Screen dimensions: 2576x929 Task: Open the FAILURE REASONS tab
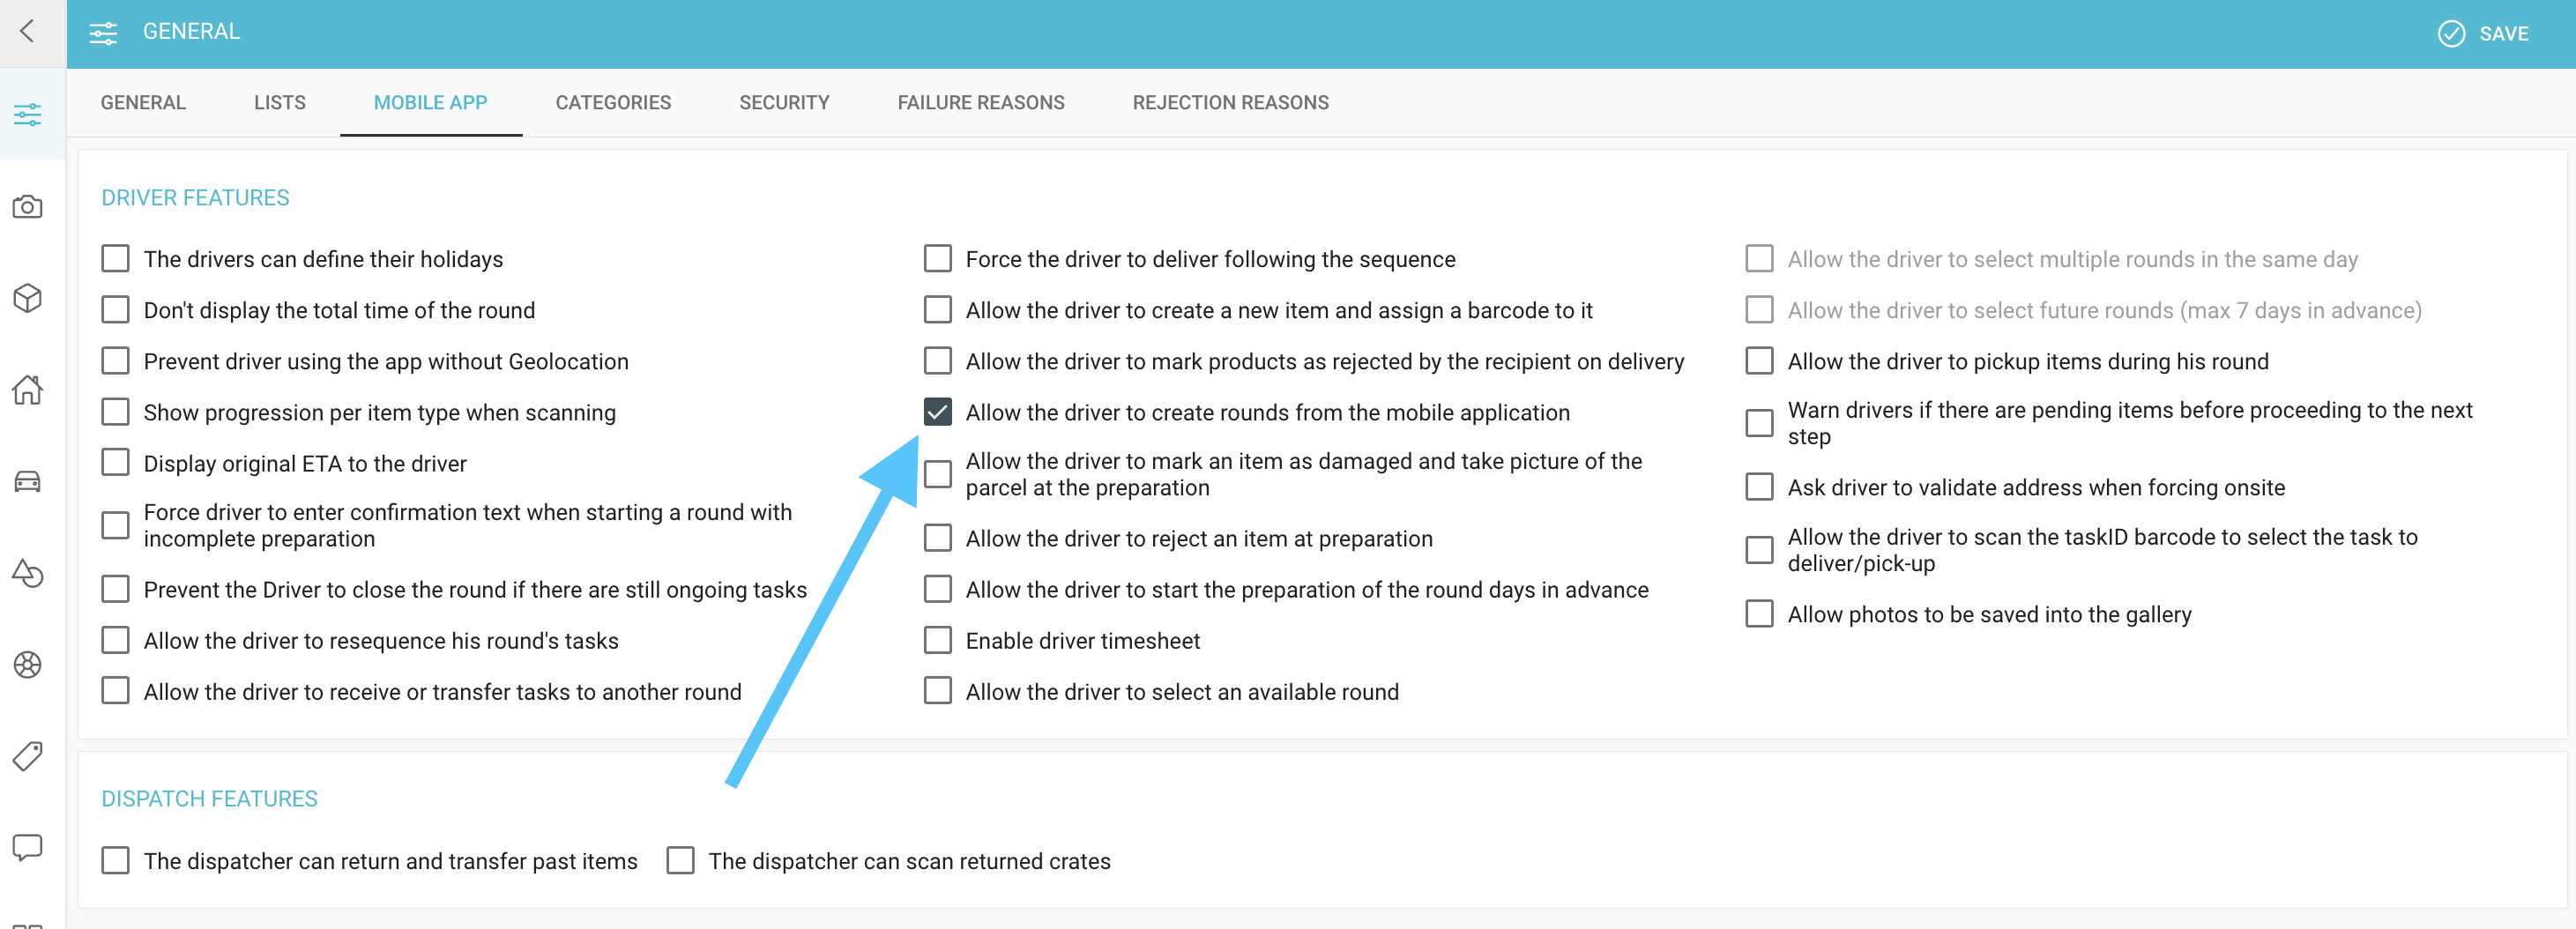981,103
